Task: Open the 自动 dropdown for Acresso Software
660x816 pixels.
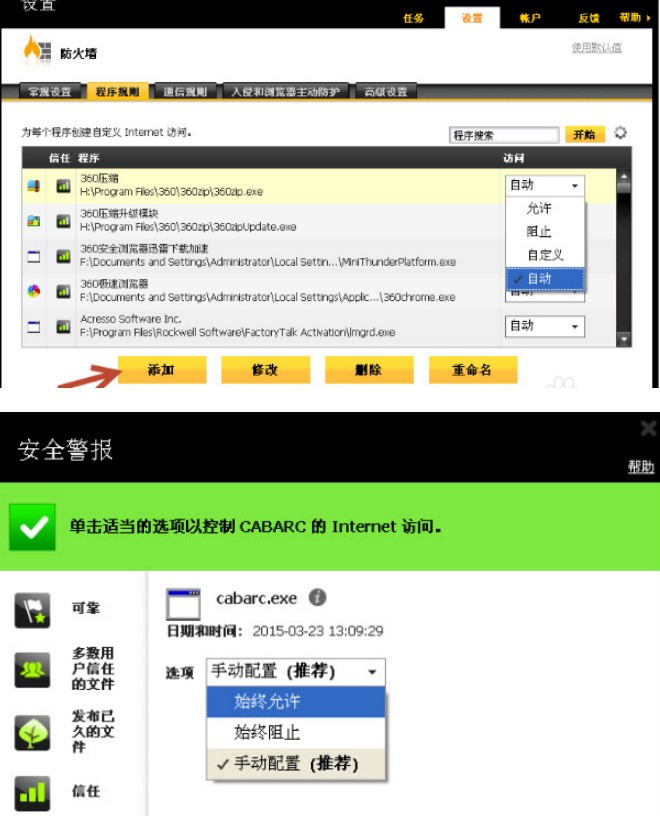Action: click(x=544, y=326)
